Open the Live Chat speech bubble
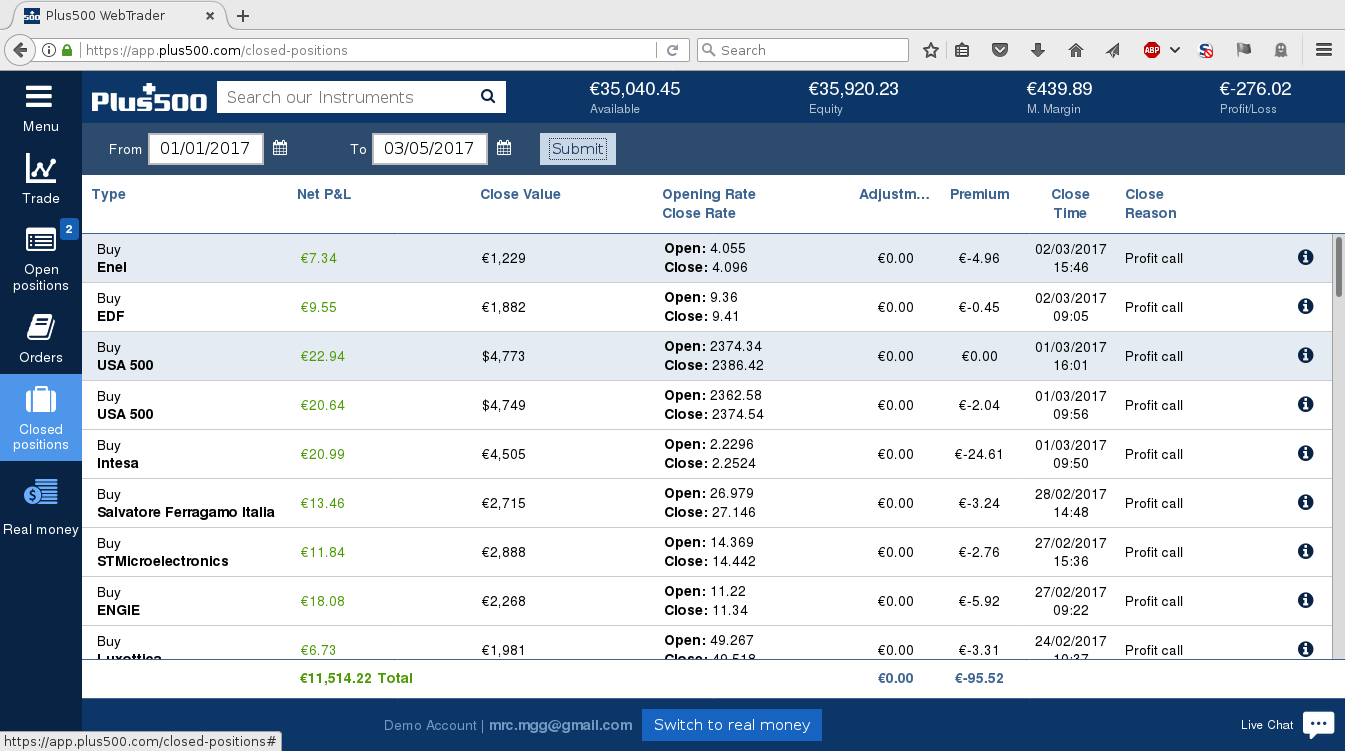This screenshot has width=1345, height=751. click(1318, 724)
